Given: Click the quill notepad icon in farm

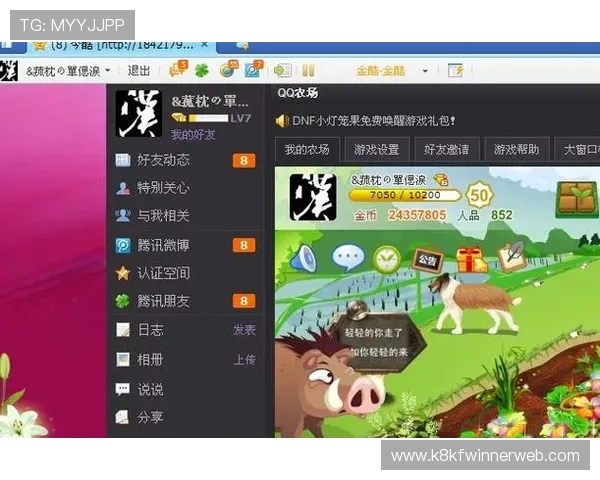Looking at the screenshot, I should (x=512, y=256).
